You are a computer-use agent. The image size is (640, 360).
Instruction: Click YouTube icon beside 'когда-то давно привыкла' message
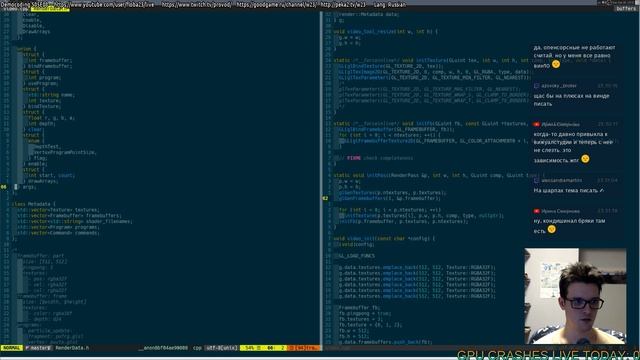(x=536, y=124)
